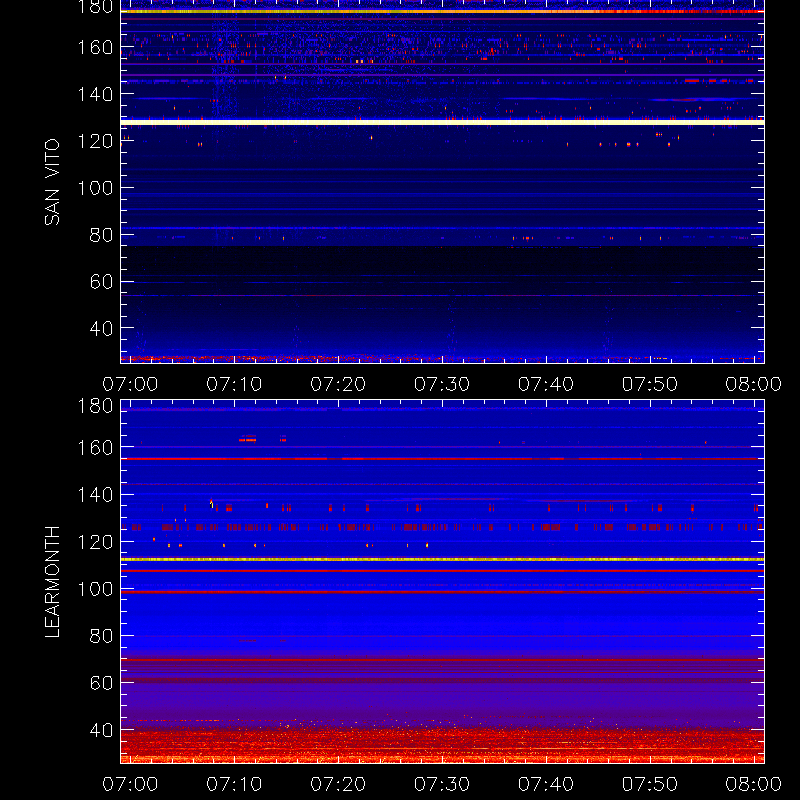Click 07:30 under the San Vito plot
800x800 pixels.
pyautogui.click(x=442, y=384)
